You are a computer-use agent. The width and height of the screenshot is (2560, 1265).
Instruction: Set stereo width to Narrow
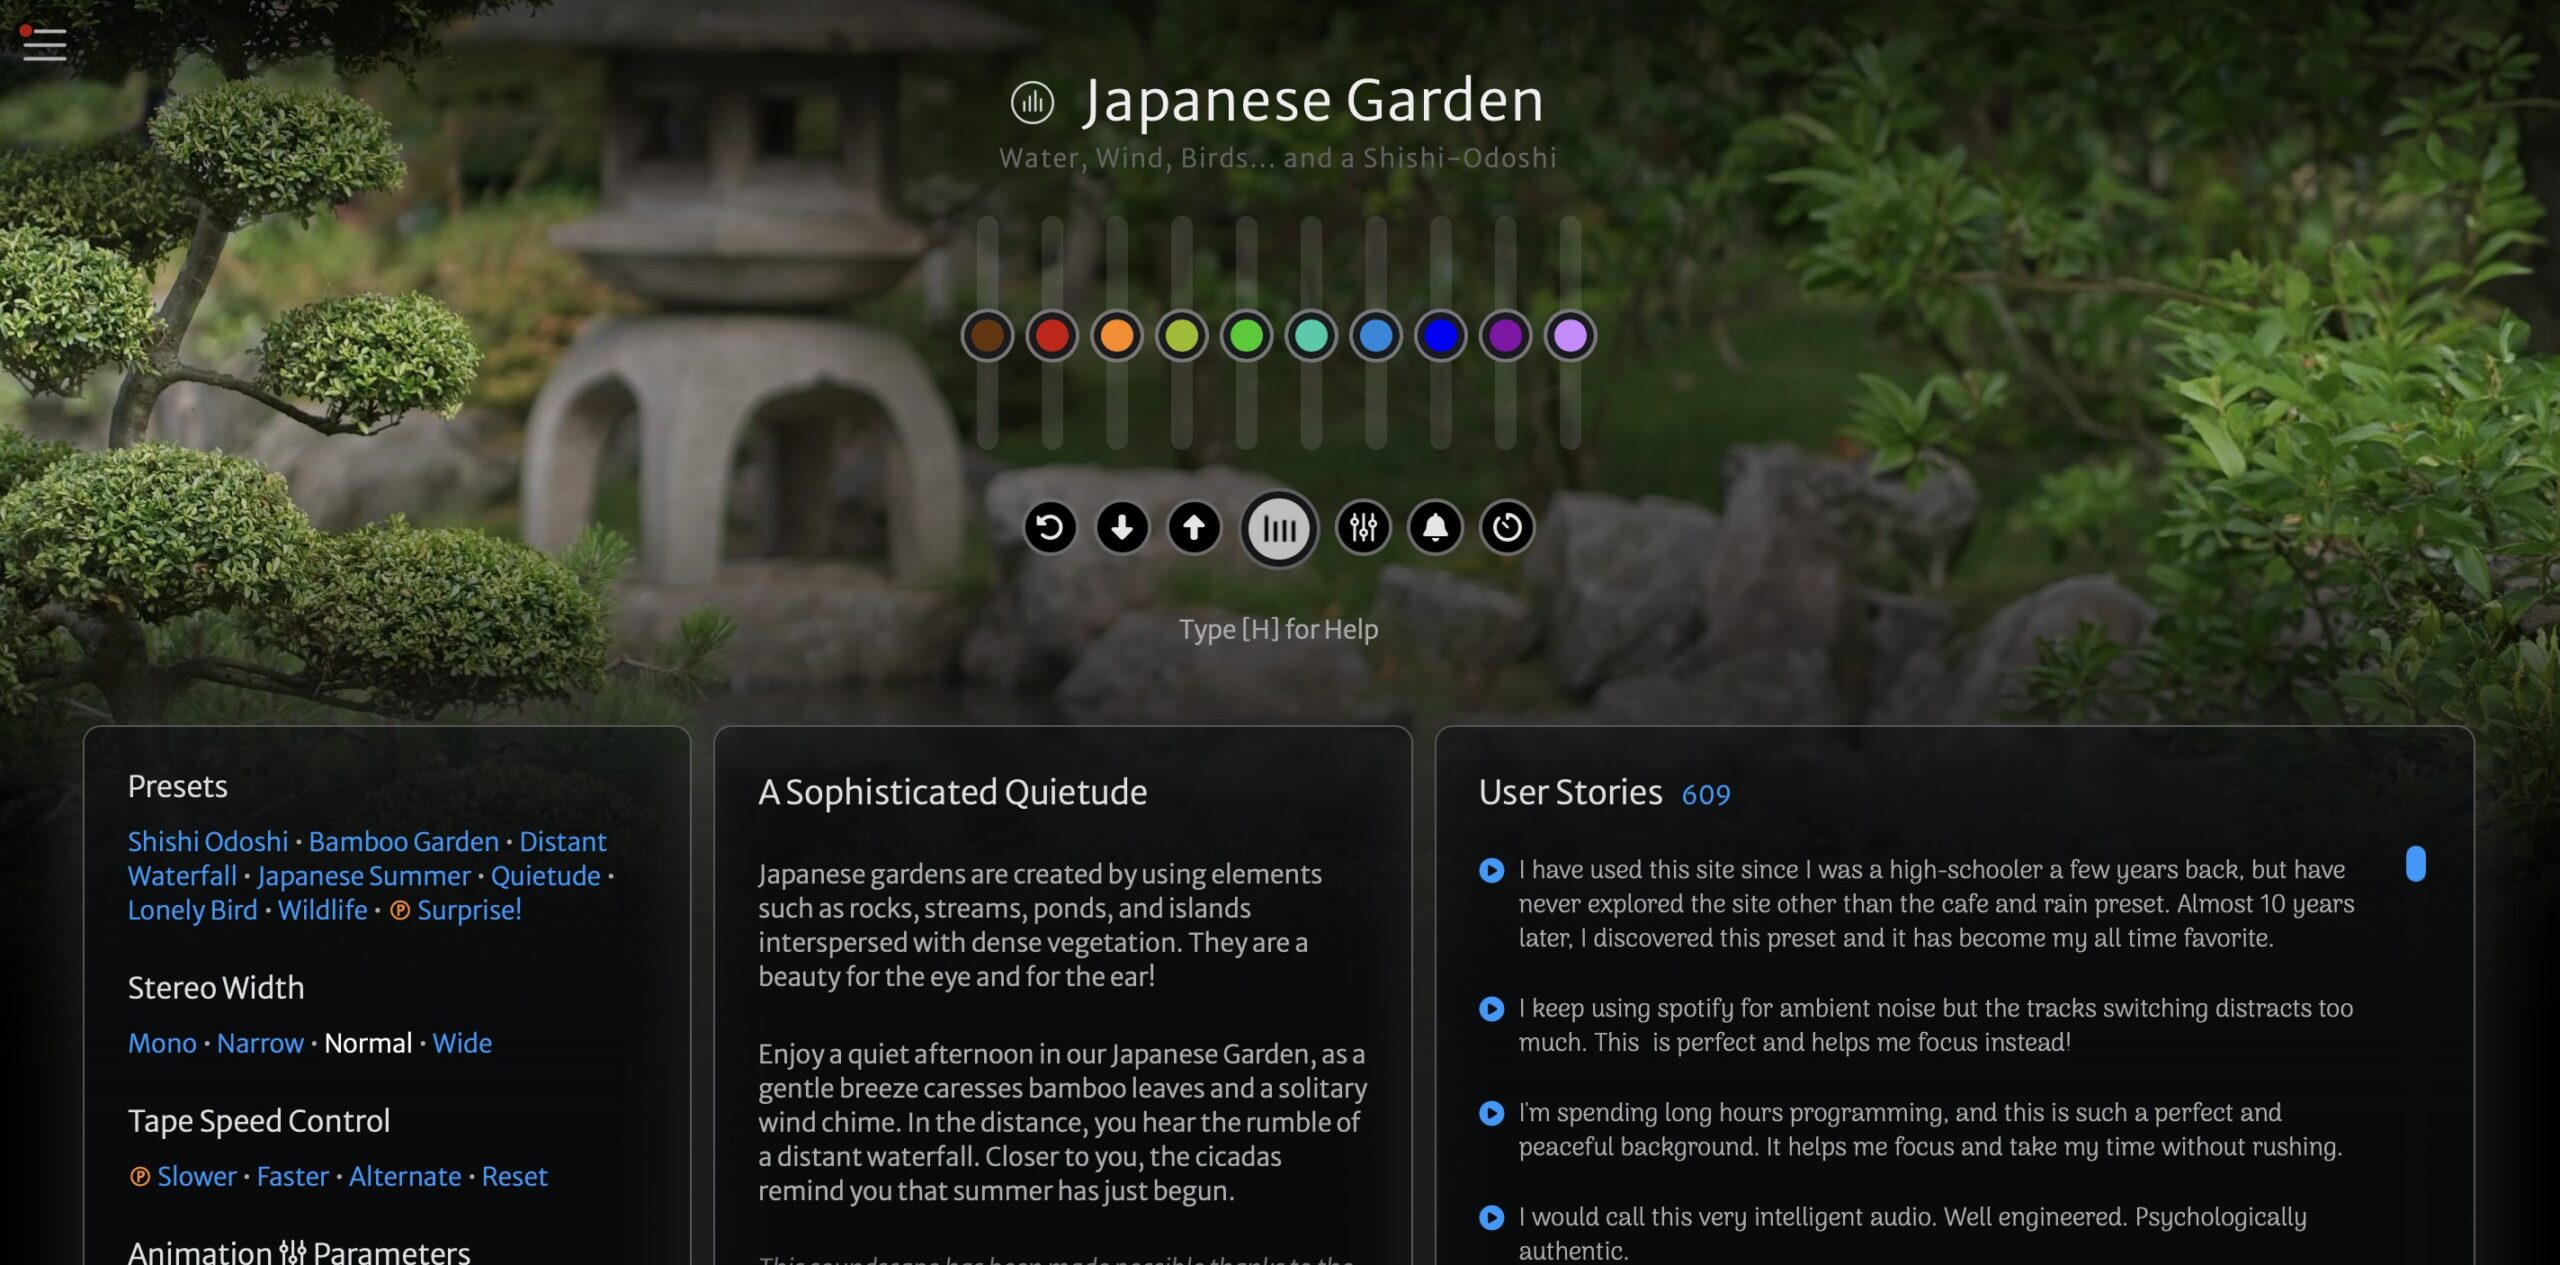[260, 1043]
